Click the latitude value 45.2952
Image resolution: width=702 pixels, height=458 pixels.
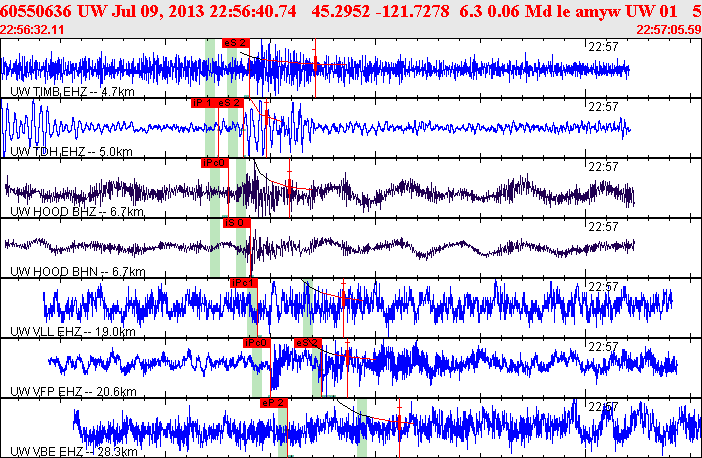point(341,11)
